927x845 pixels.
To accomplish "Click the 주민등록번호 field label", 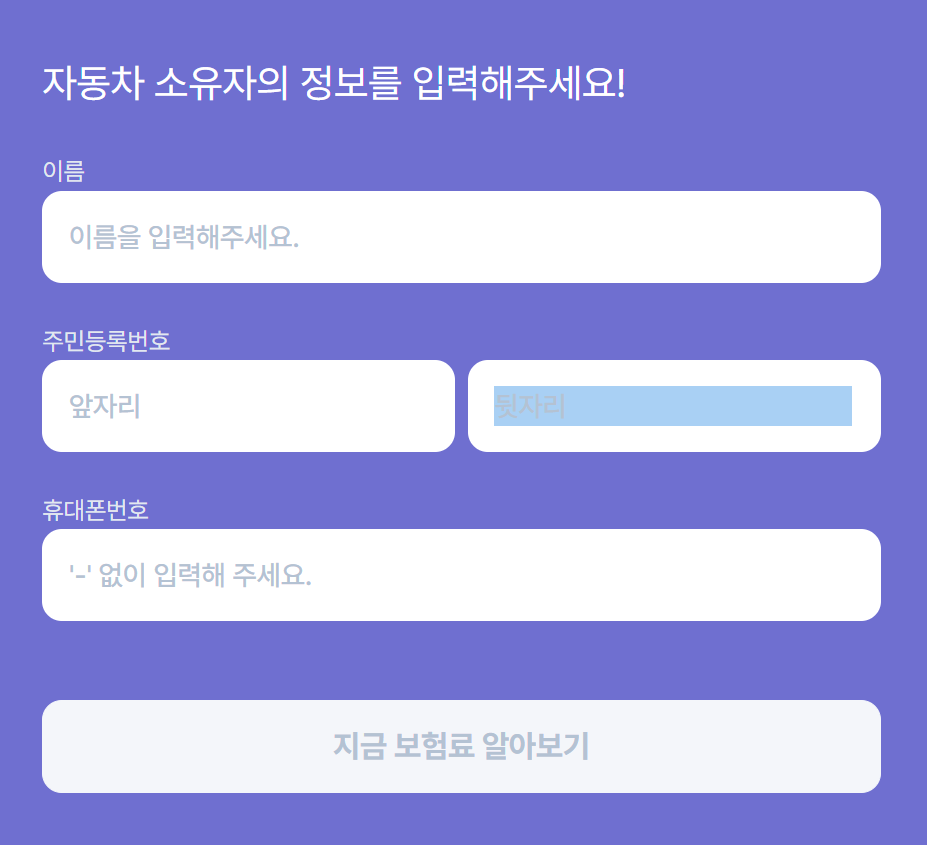I will [x=106, y=341].
